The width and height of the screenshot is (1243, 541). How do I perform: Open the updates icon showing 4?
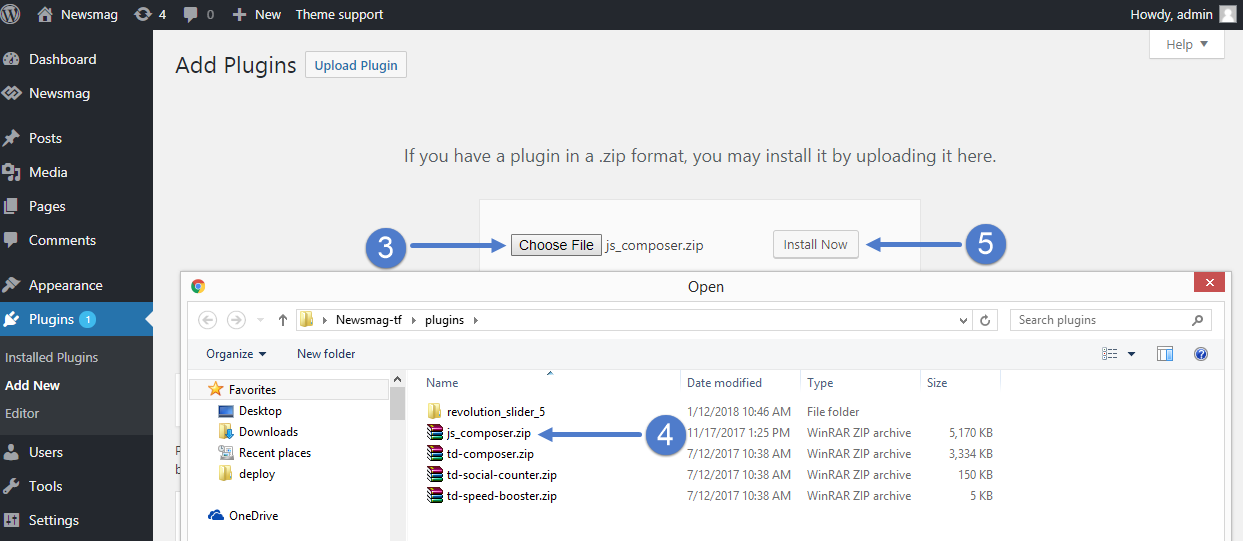[x=150, y=14]
